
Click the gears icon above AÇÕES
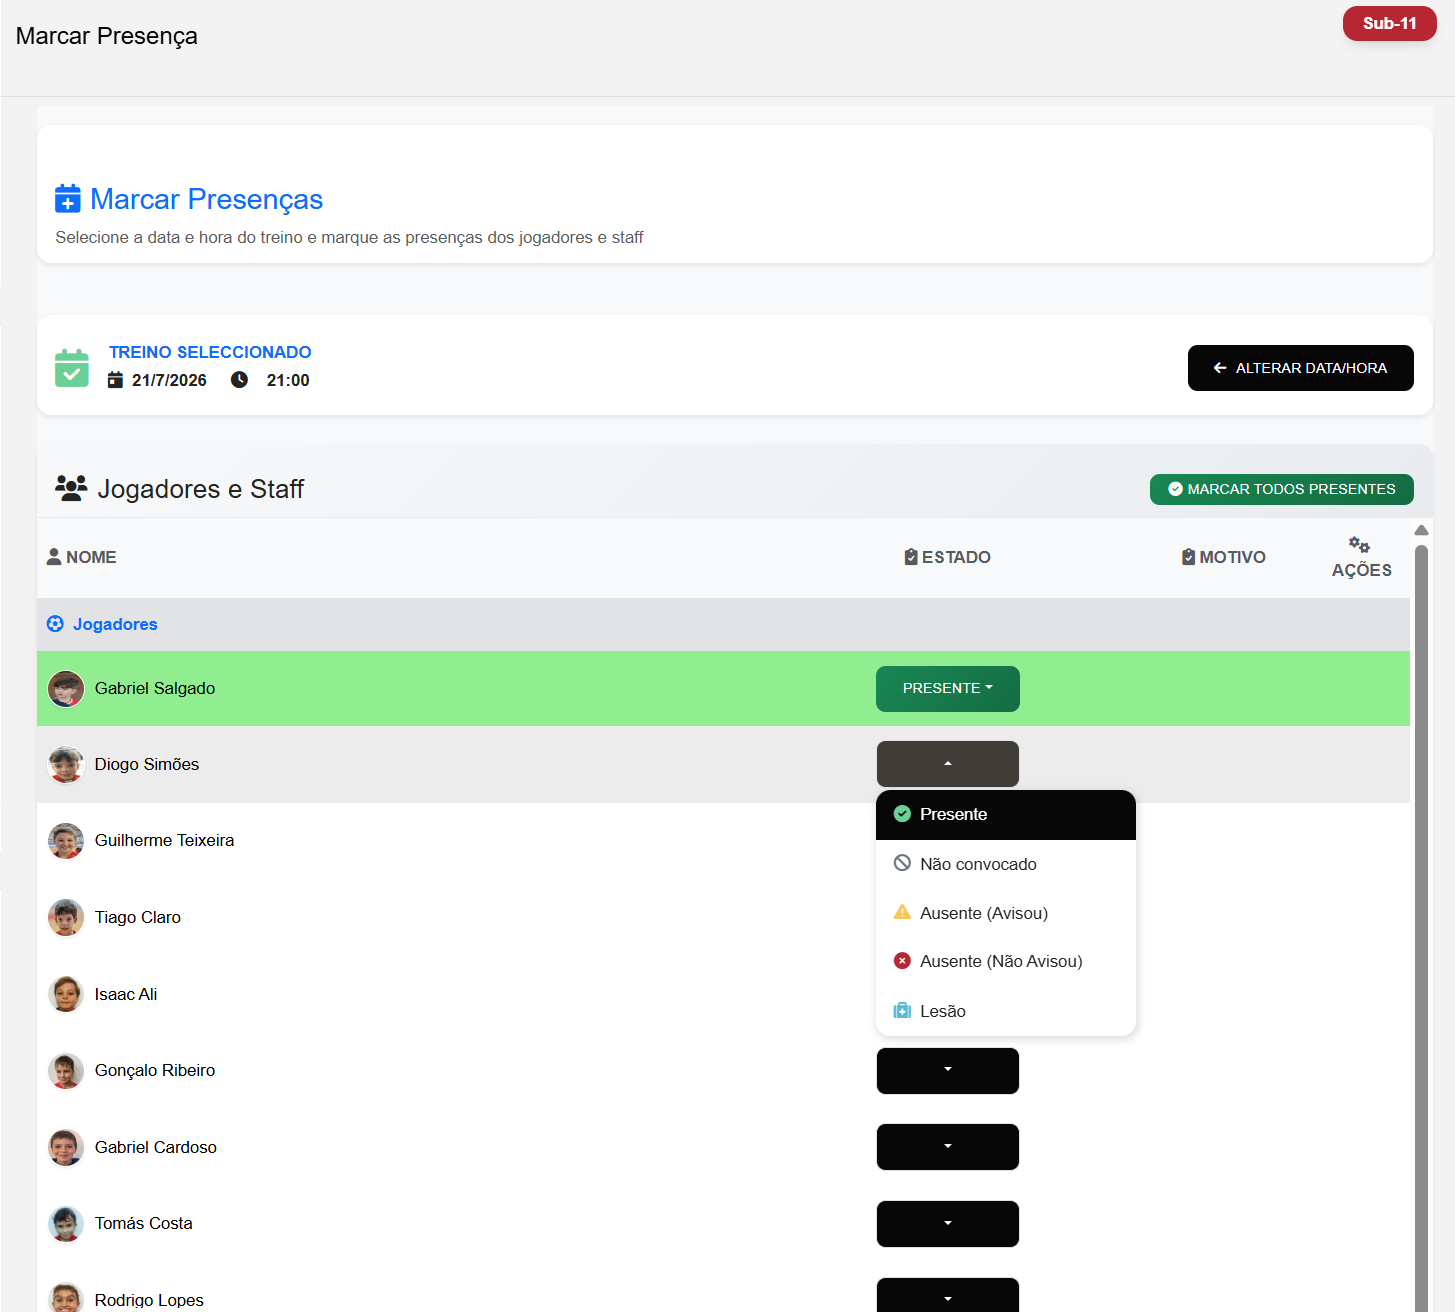click(x=1359, y=545)
